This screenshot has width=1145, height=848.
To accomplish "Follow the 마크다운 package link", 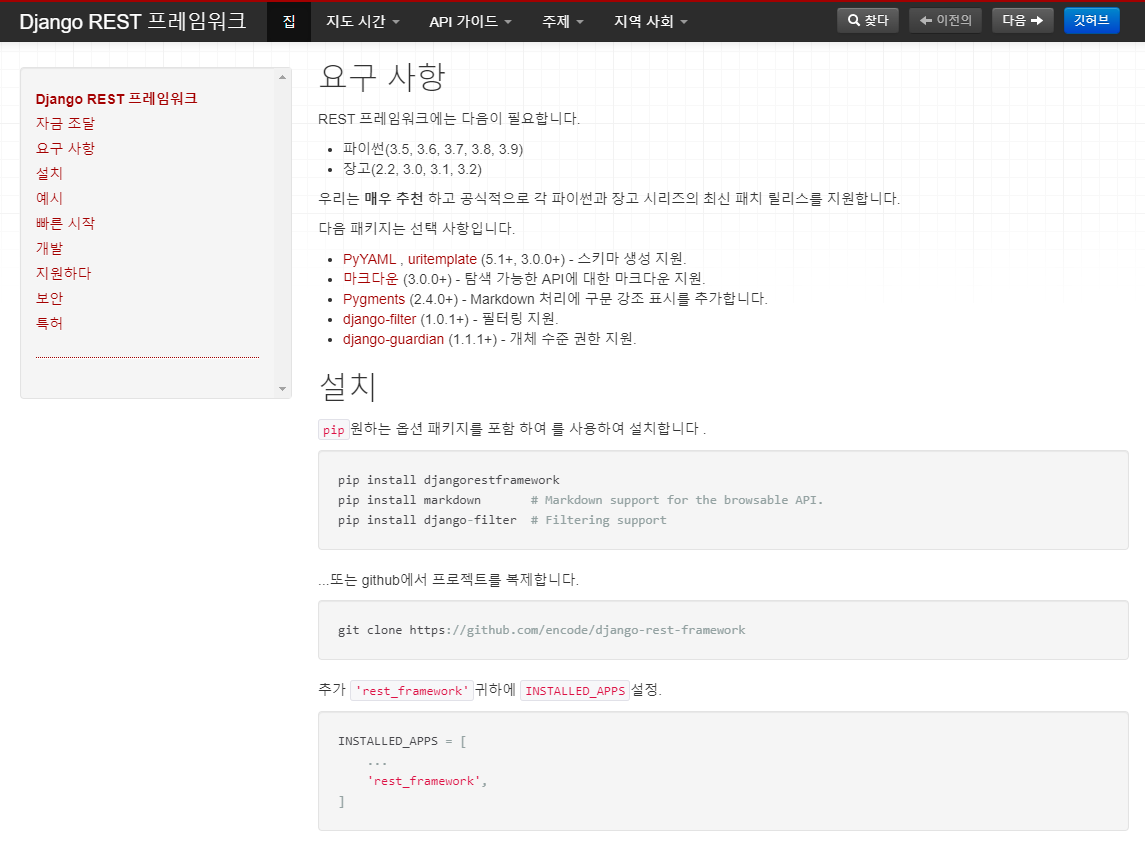I will pyautogui.click(x=371, y=279).
